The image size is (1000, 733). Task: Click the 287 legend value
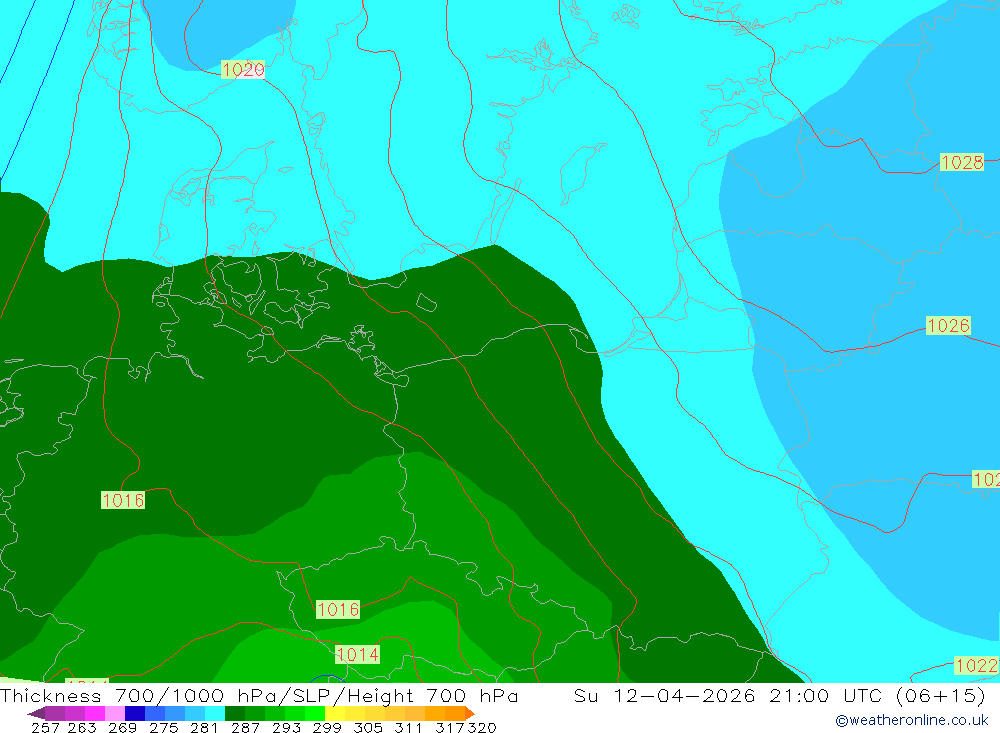coord(245,727)
